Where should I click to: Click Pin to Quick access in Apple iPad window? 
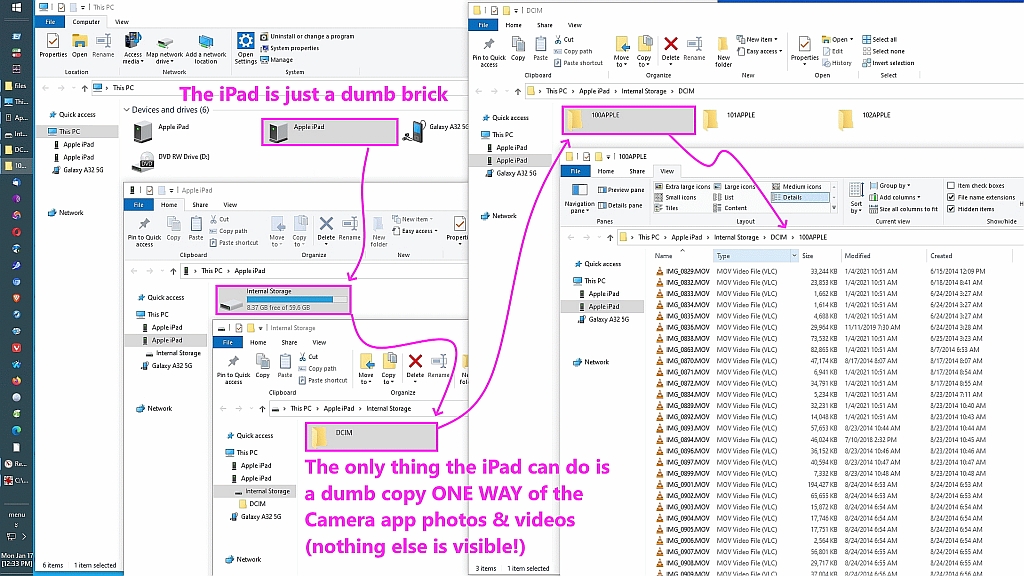[x=144, y=232]
